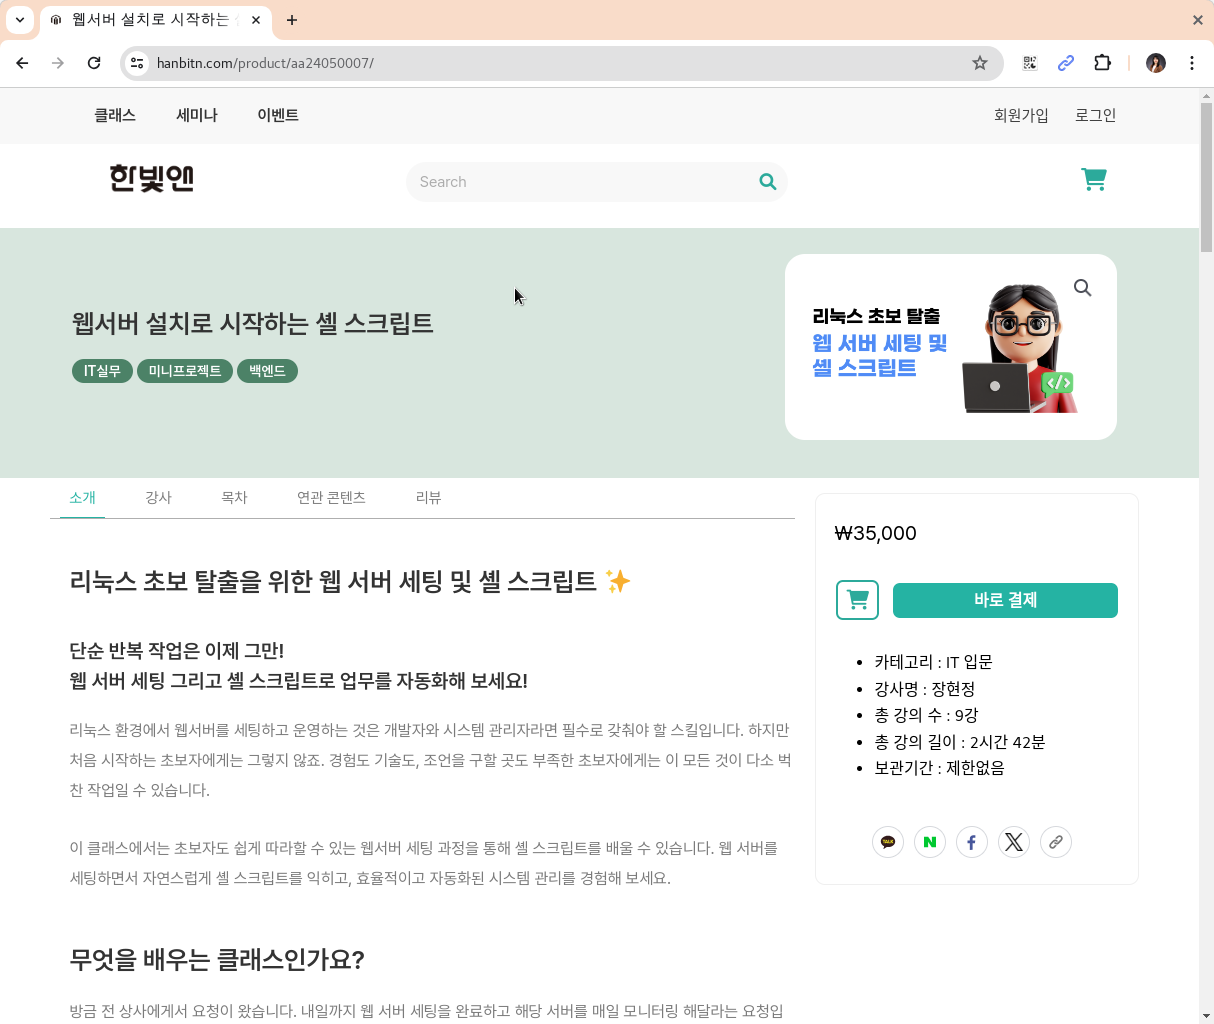The width and height of the screenshot is (1214, 1024).
Task: Click the 강사명 : 장현정 line
Action: (x=925, y=689)
